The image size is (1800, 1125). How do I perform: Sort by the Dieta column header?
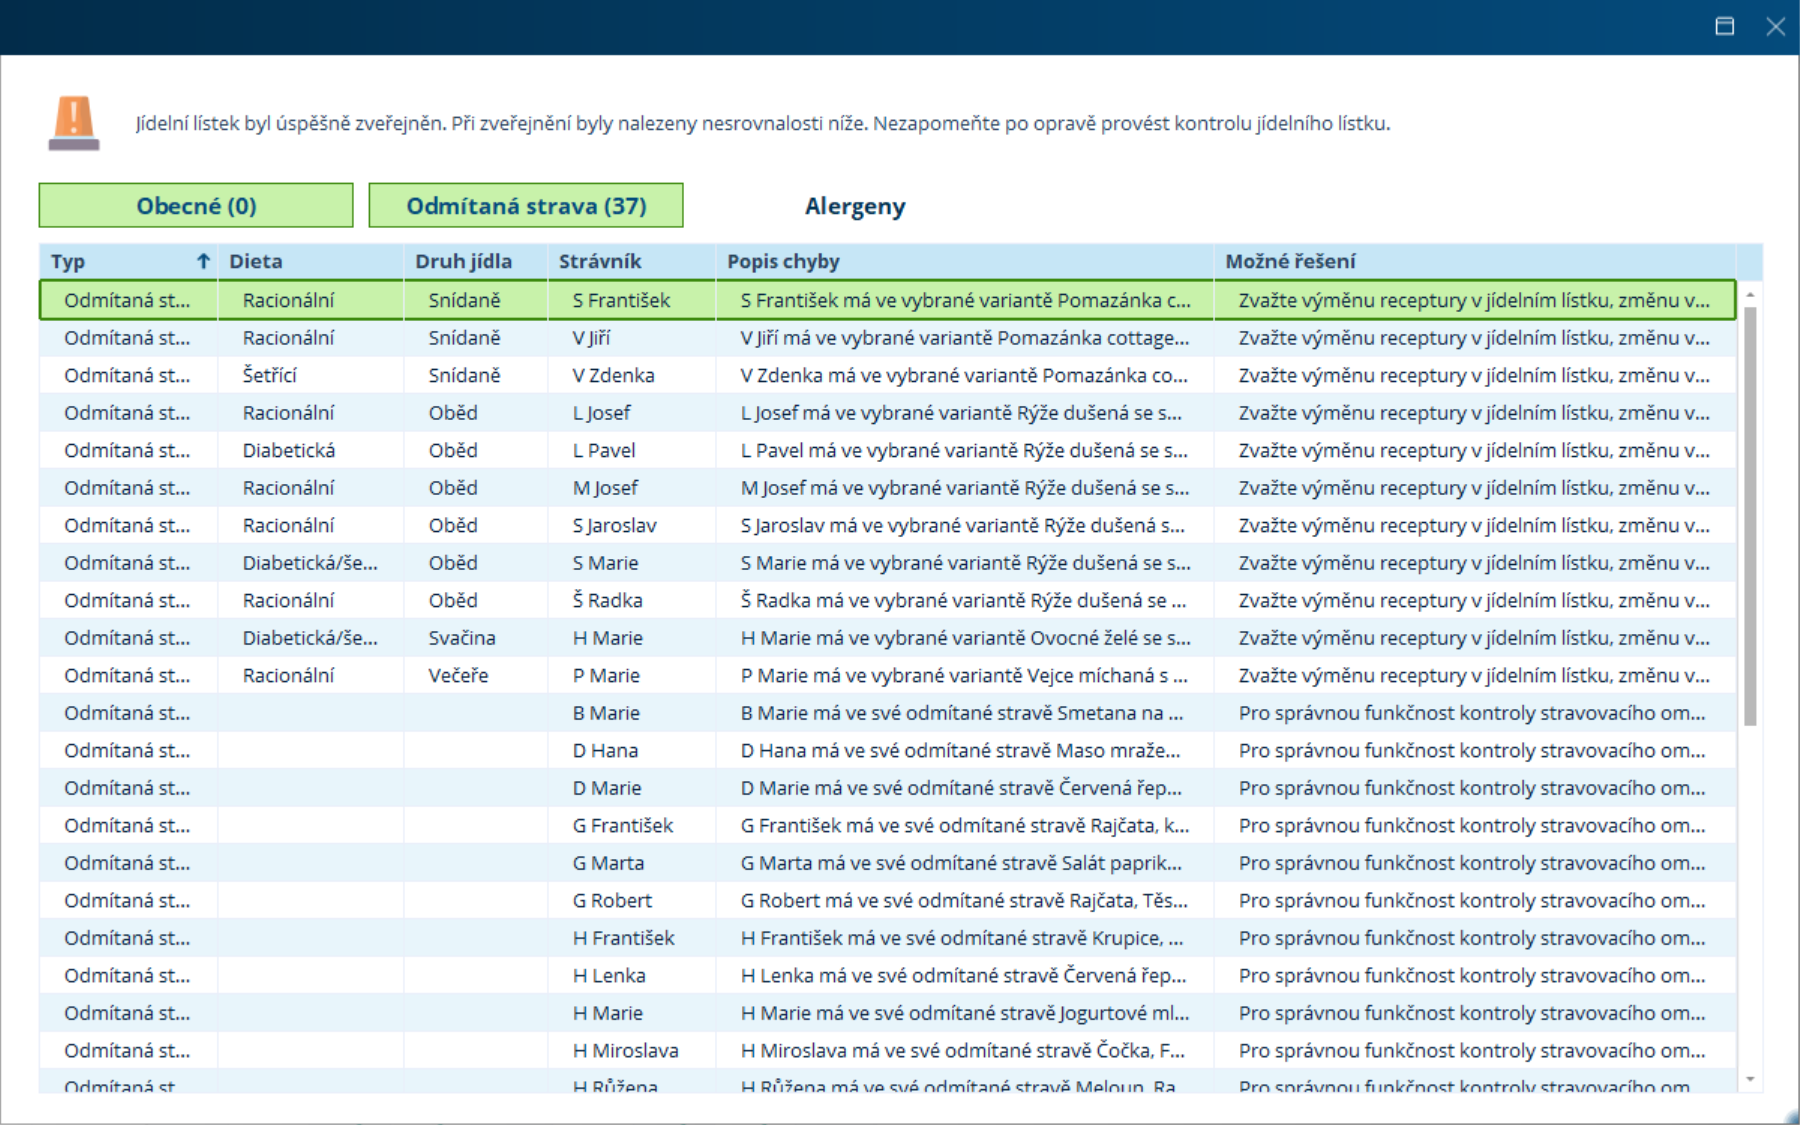311,261
